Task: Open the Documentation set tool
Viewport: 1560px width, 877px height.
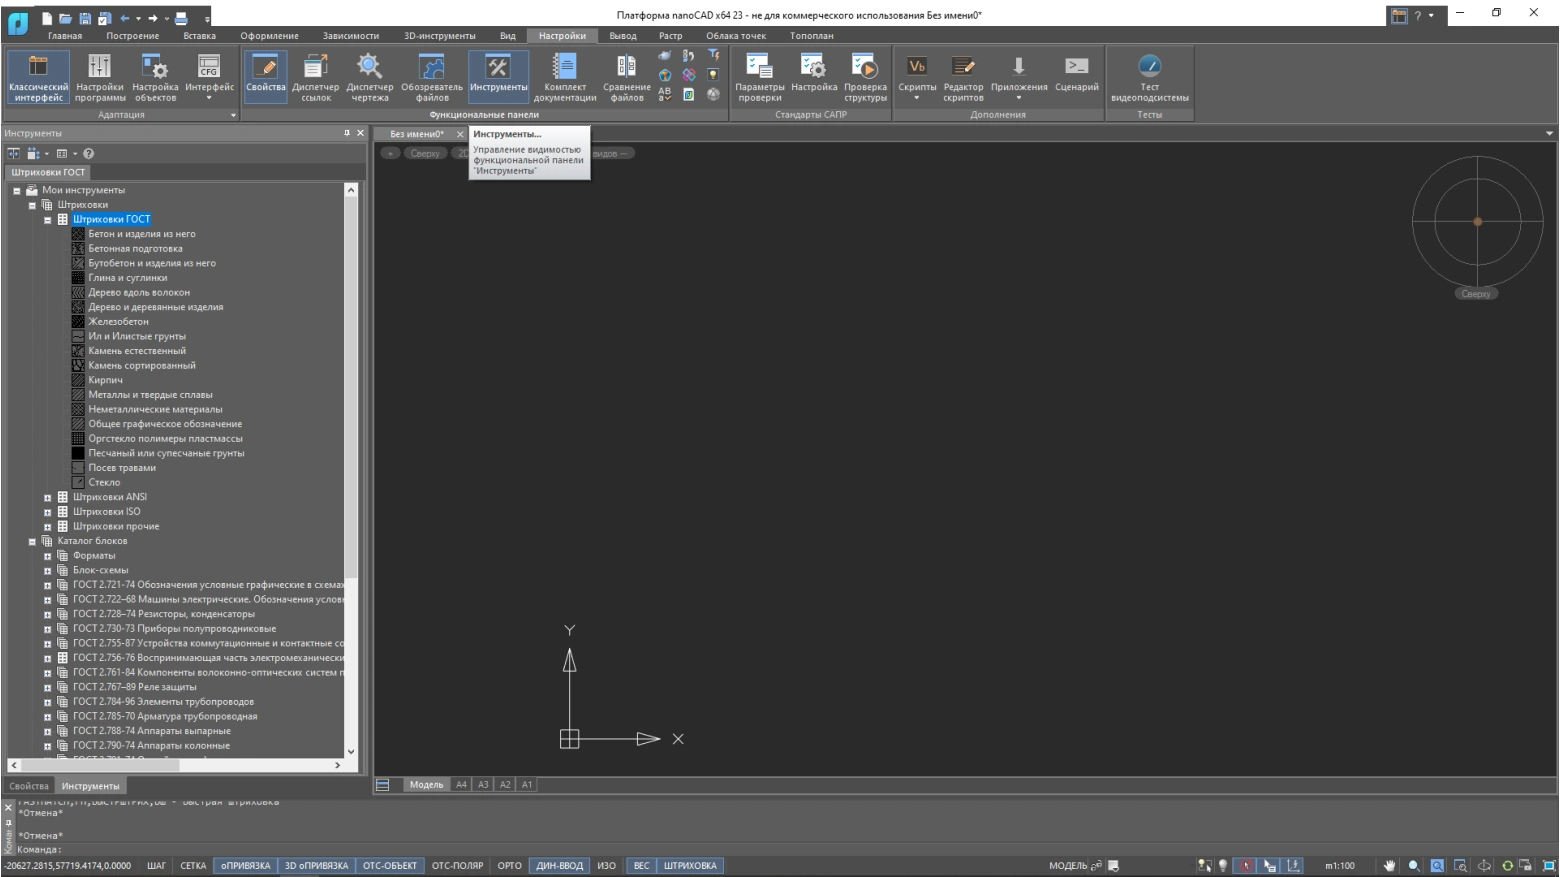Action: (564, 76)
